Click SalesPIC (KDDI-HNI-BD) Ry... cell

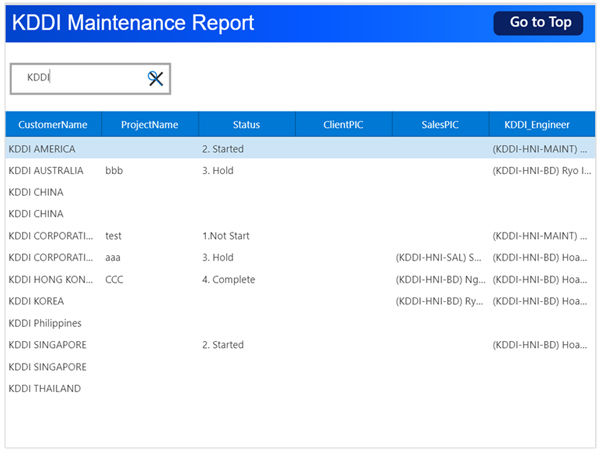coord(439,301)
